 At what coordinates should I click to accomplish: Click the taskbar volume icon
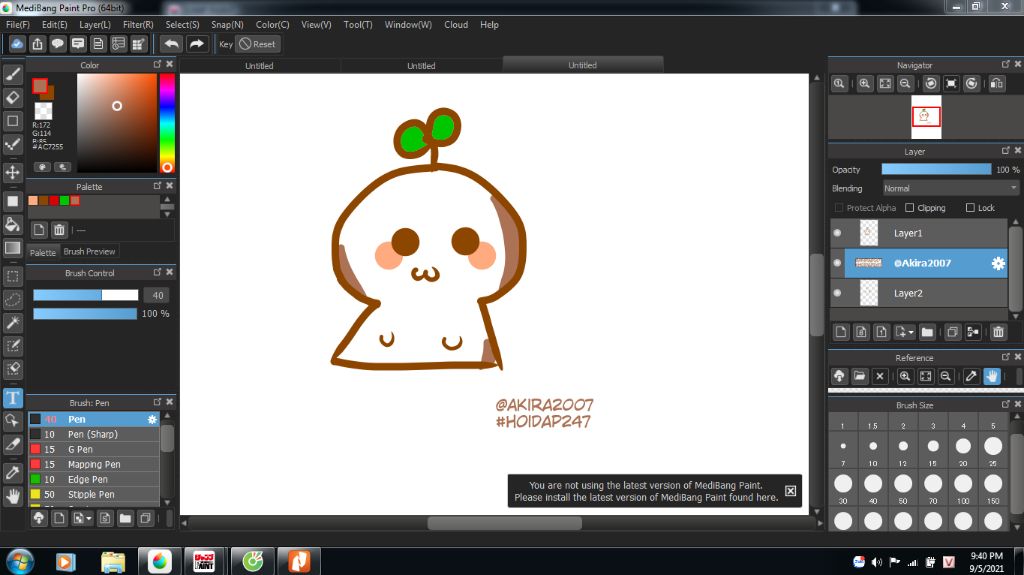click(876, 562)
